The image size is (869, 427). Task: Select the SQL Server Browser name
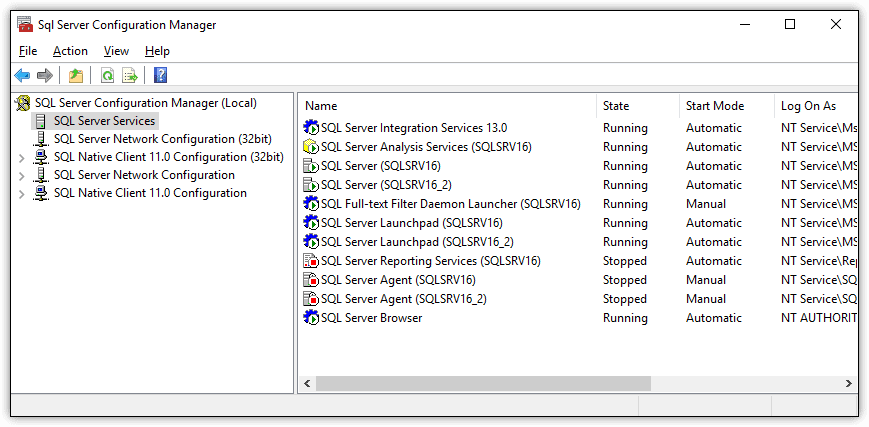371,318
